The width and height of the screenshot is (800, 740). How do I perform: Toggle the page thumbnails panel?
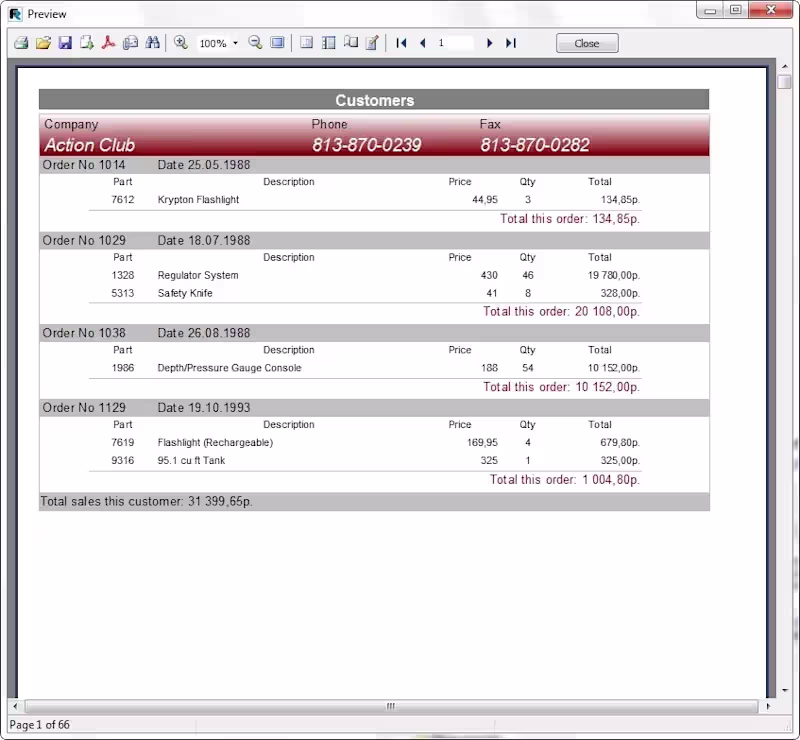pos(329,43)
